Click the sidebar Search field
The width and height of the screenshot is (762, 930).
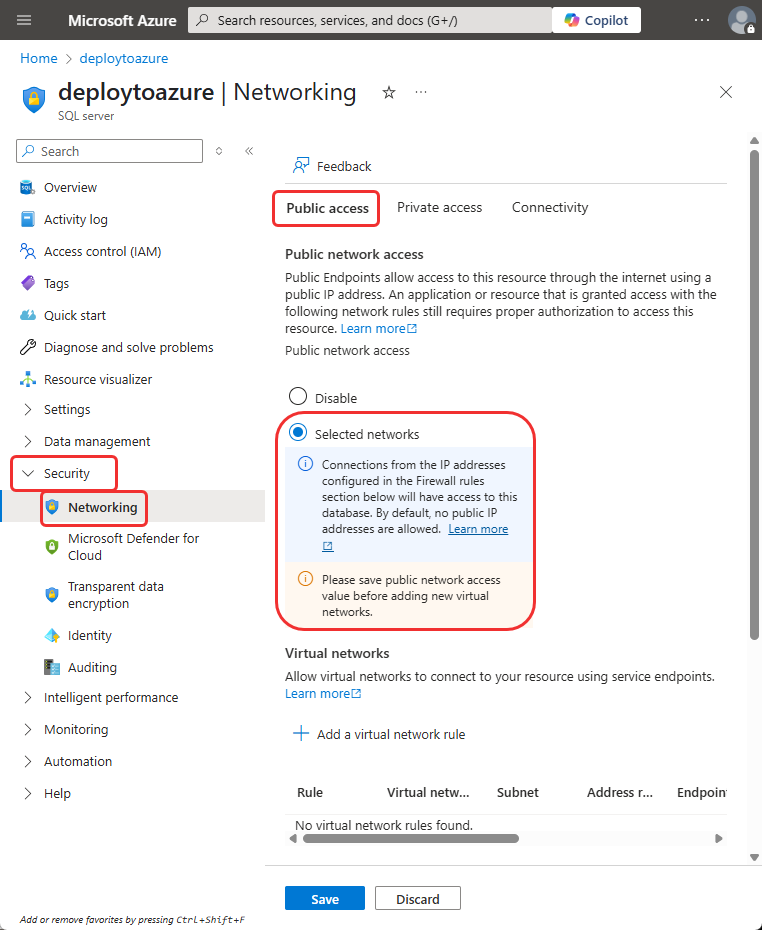(110, 151)
